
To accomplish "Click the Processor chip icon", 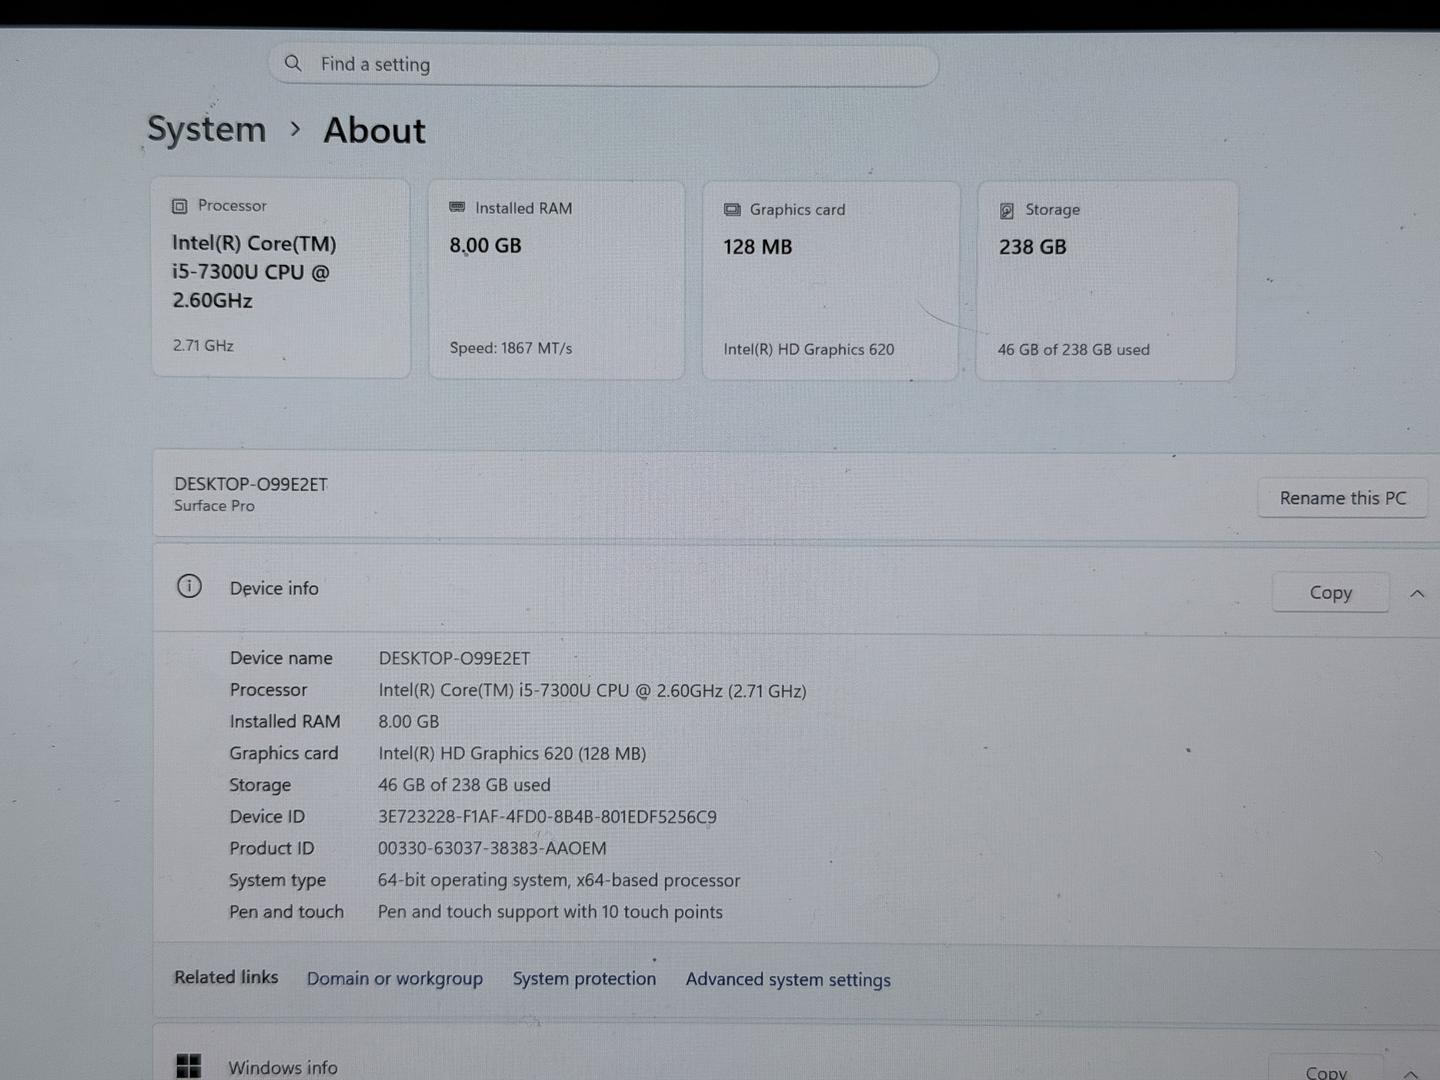I will [x=179, y=206].
